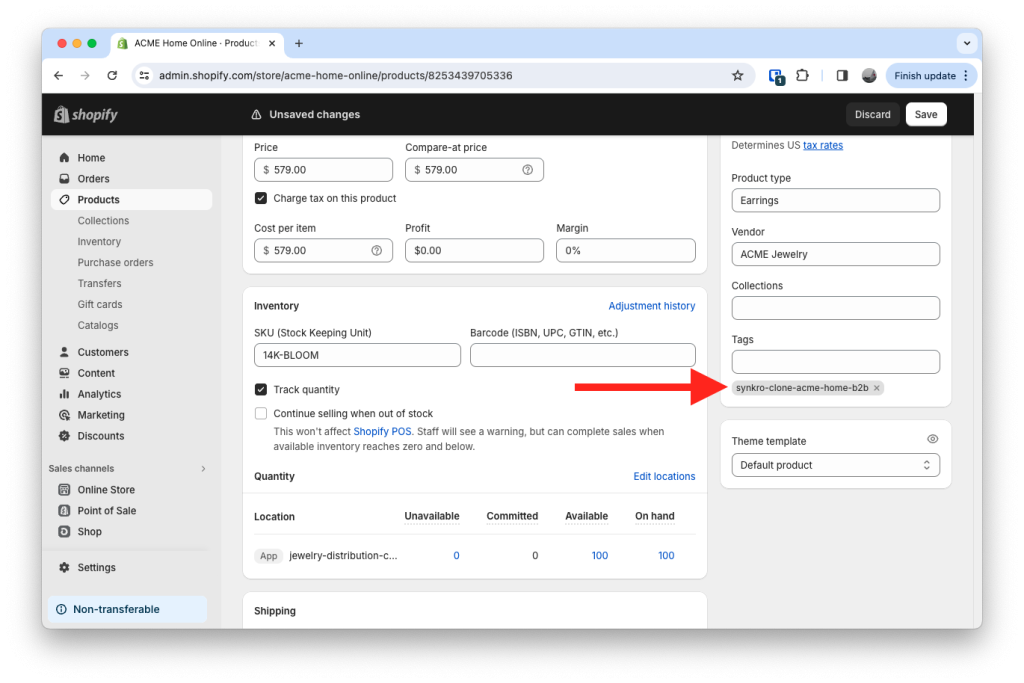Uncheck Charge tax on this product
Screen dimensions: 1024x683
click(261, 197)
